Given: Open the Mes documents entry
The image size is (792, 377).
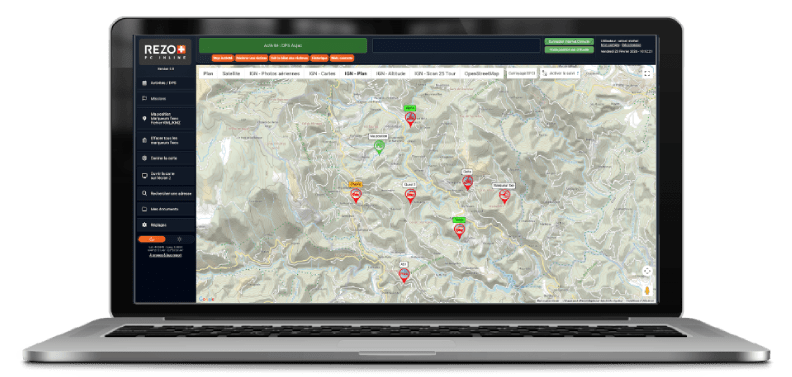Looking at the screenshot, I should pyautogui.click(x=165, y=209).
